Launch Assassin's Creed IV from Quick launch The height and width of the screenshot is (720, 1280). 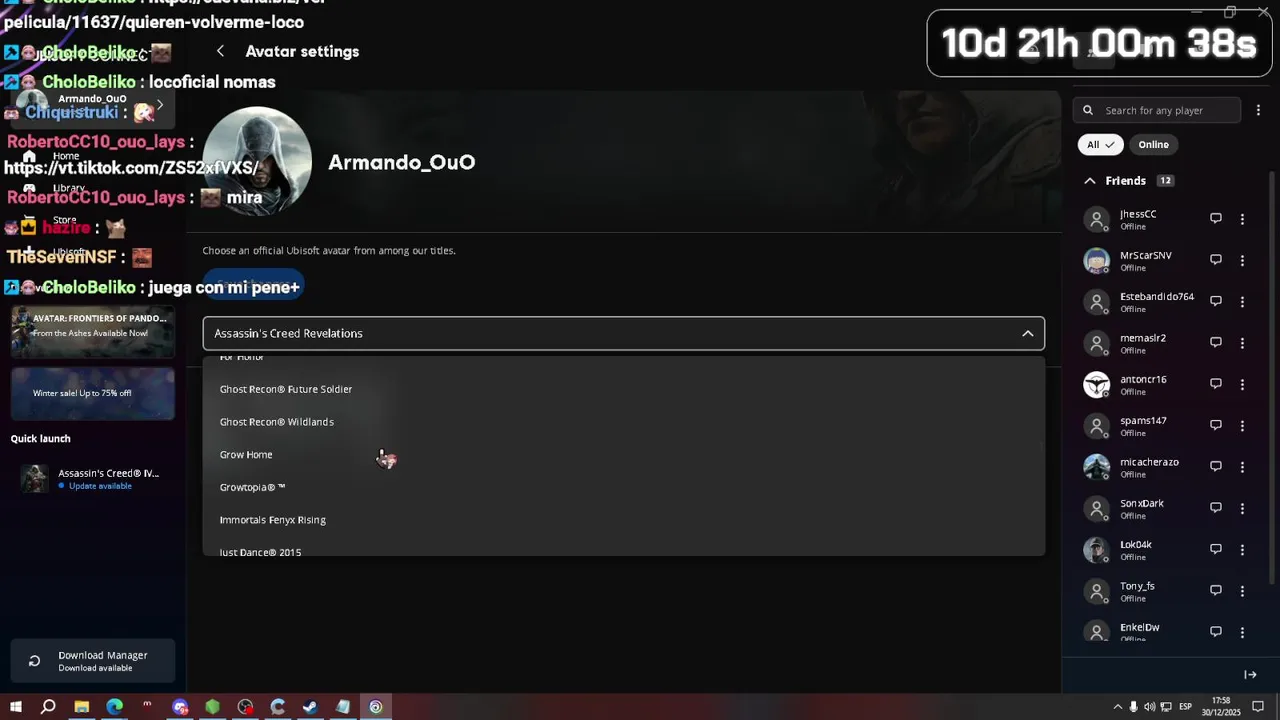(x=93, y=478)
